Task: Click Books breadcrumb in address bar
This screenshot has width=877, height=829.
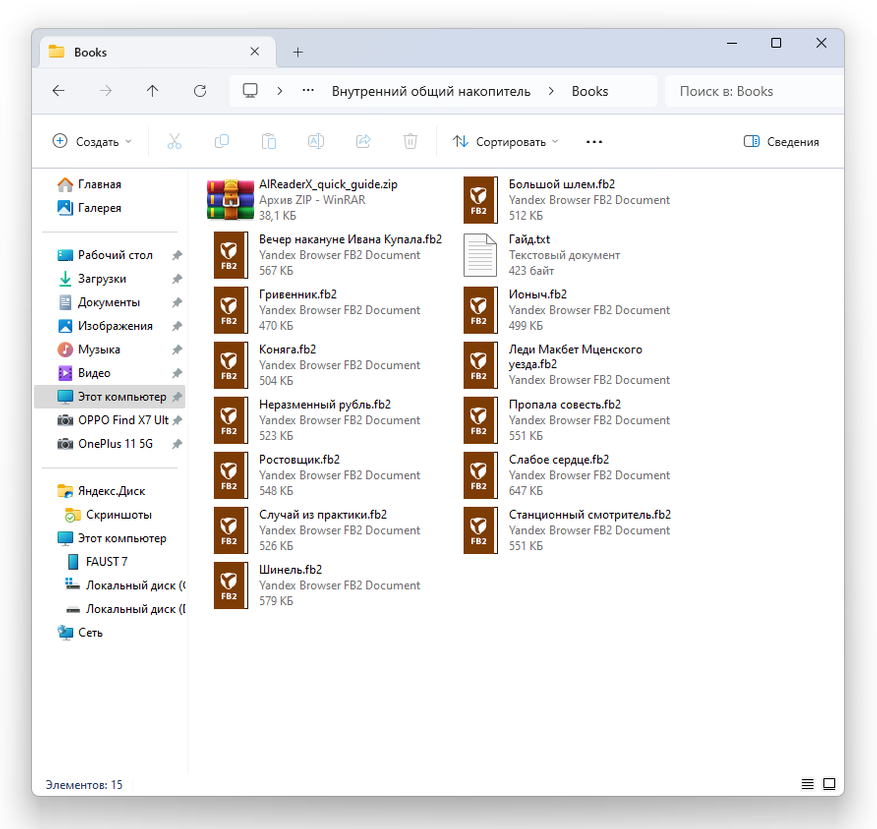Action: 590,91
